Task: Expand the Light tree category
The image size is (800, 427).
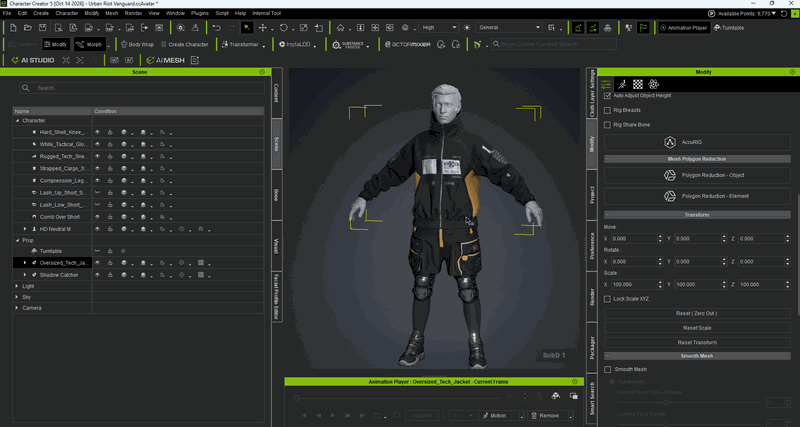Action: [17, 286]
